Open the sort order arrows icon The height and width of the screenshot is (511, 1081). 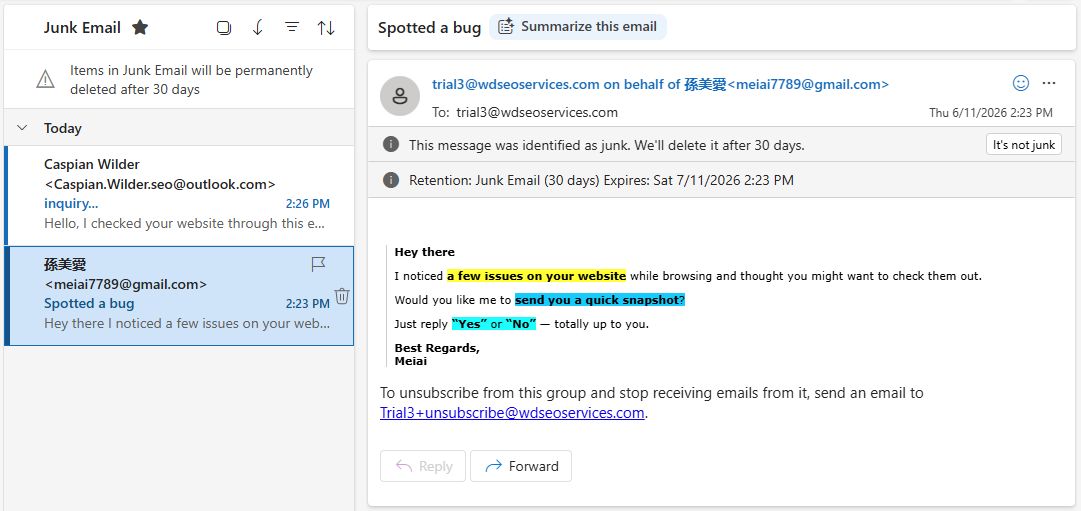[x=326, y=28]
